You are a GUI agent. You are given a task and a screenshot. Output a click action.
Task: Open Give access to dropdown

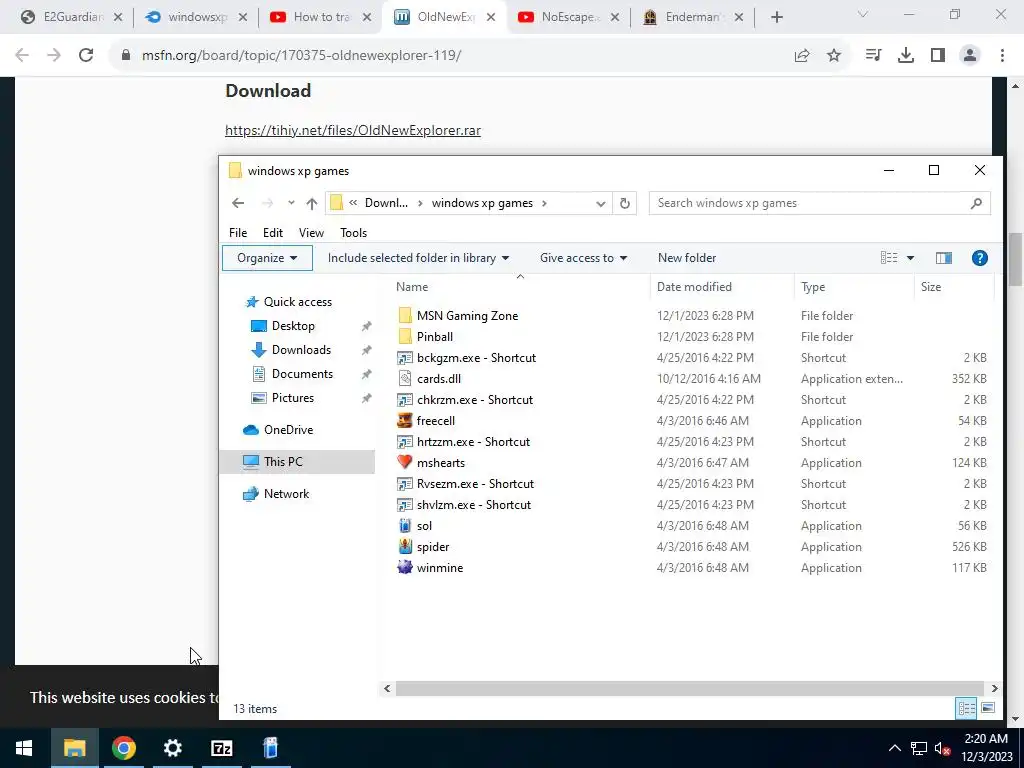pyautogui.click(x=583, y=258)
